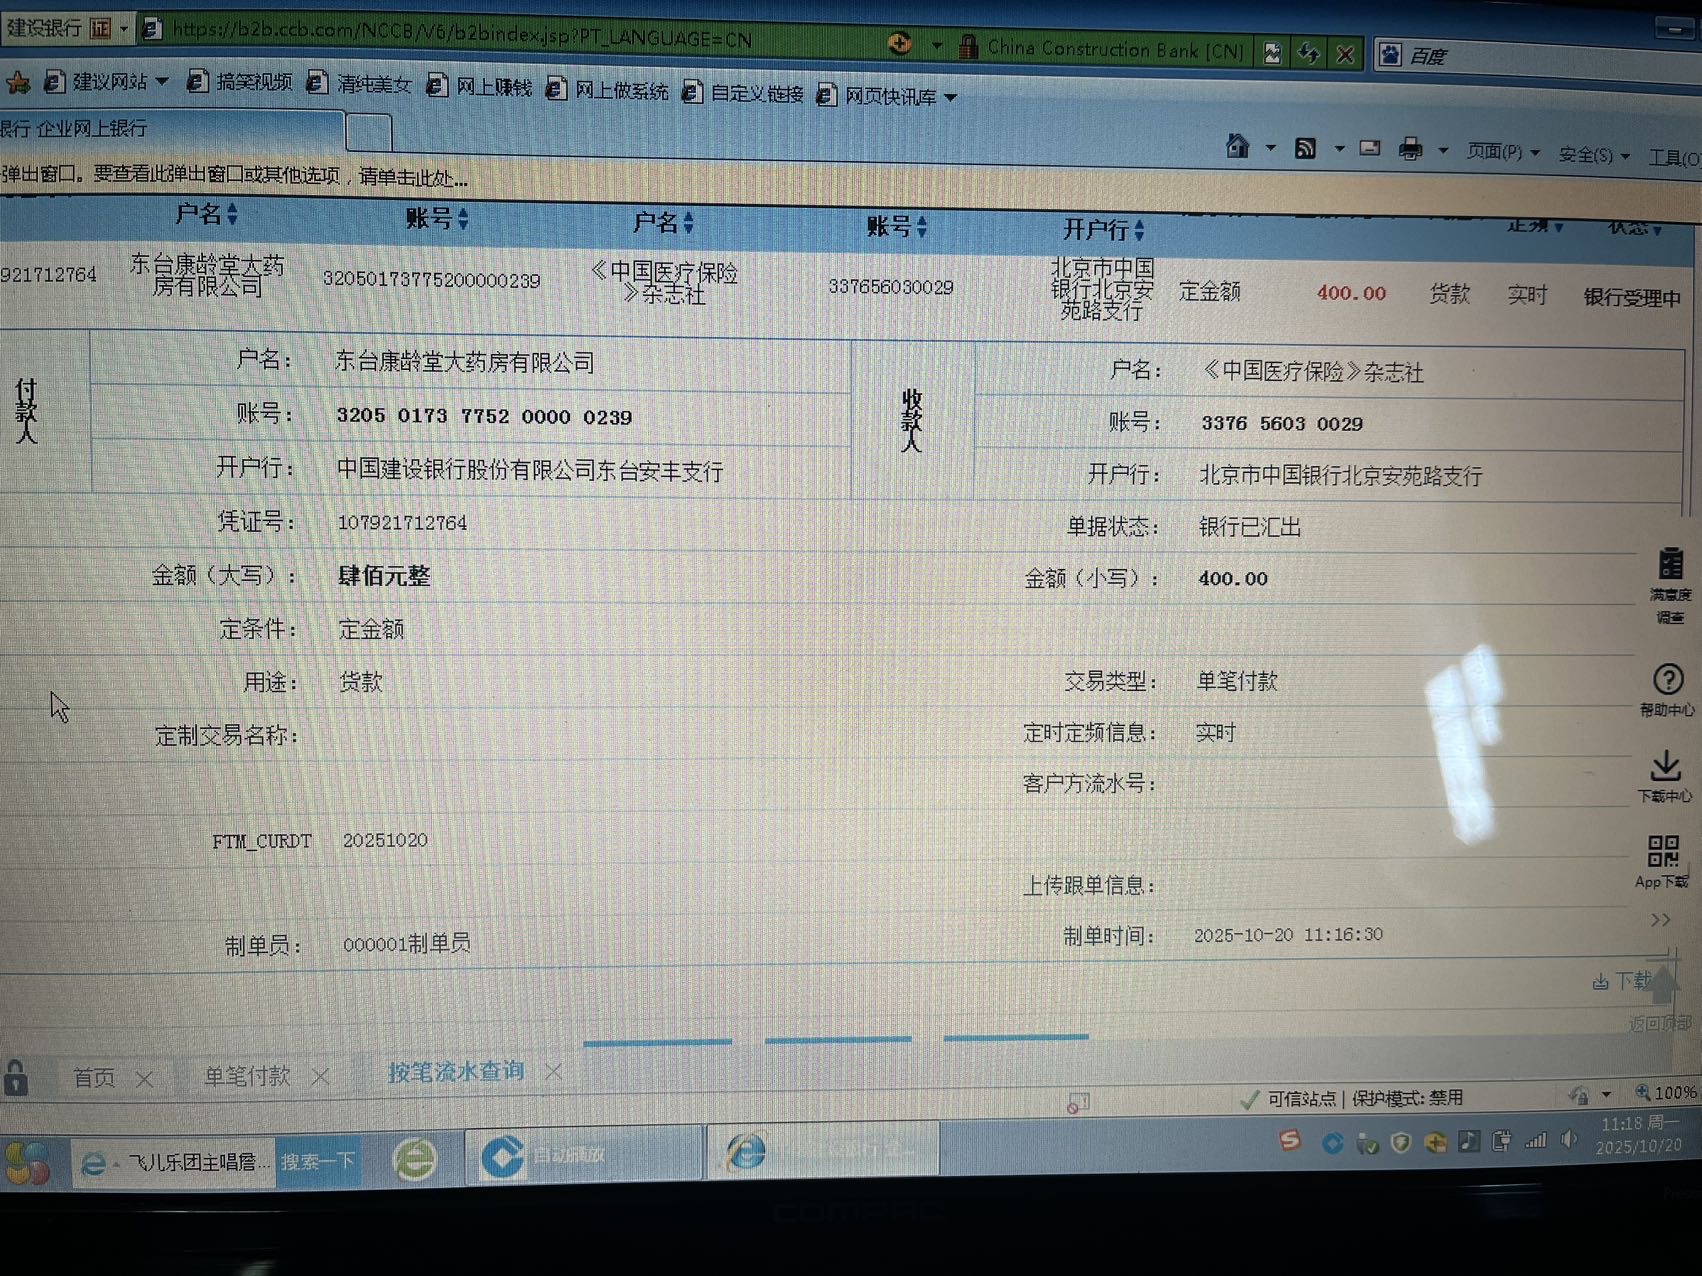Sort by the first 账号 column arrows
This screenshot has height=1276, width=1702.
[x=463, y=218]
